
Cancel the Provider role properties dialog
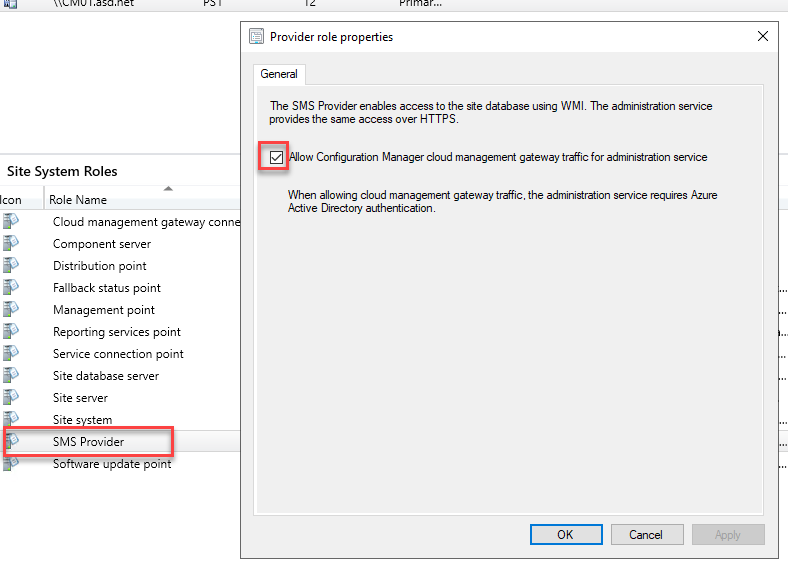pos(646,534)
